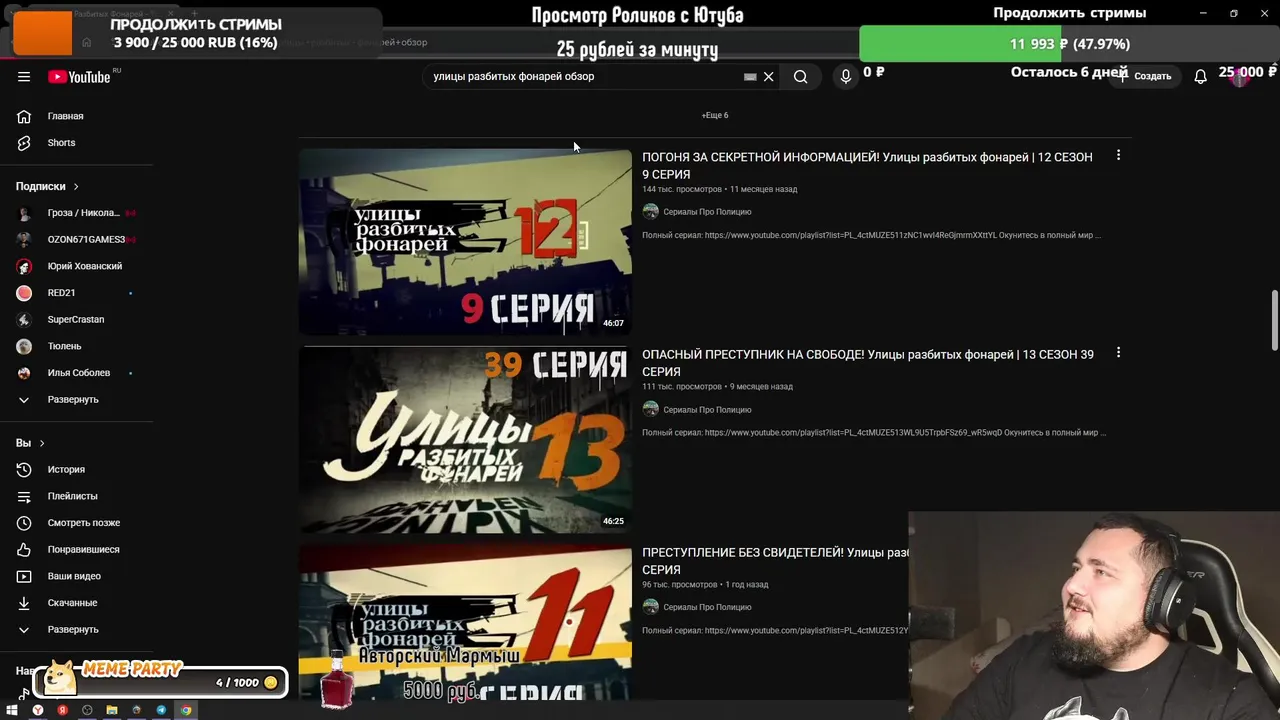Click the page vertical scrollbar thumb
The width and height of the screenshot is (1280, 720).
pos(1274,320)
